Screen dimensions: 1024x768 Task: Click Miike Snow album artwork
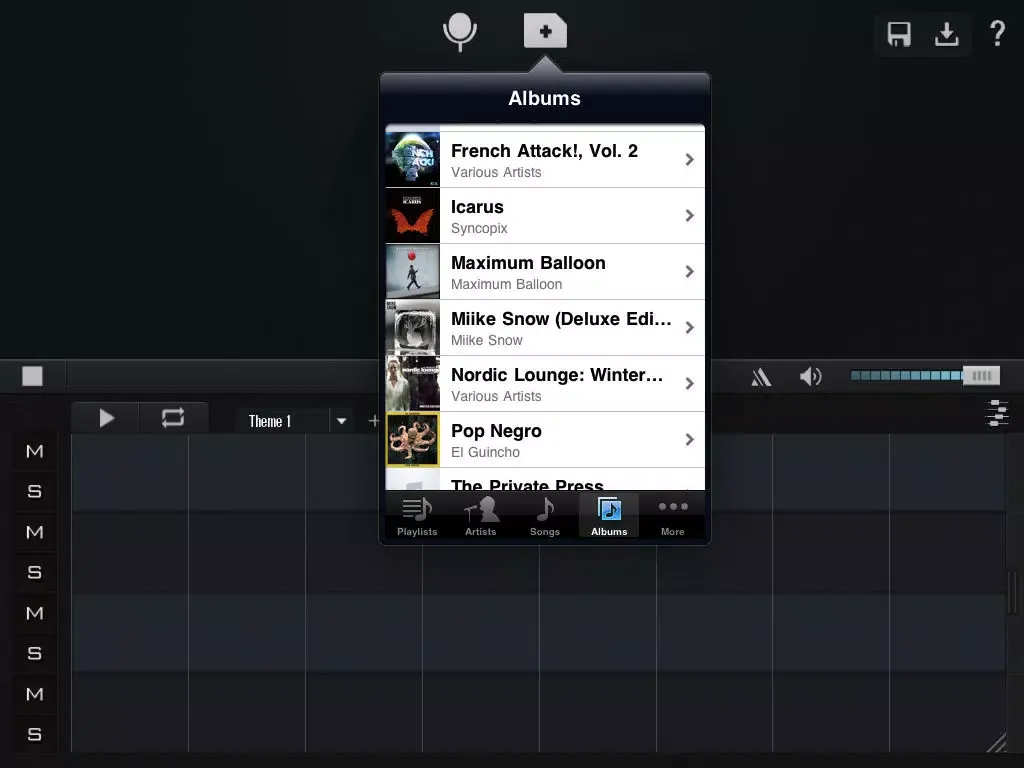[413, 328]
